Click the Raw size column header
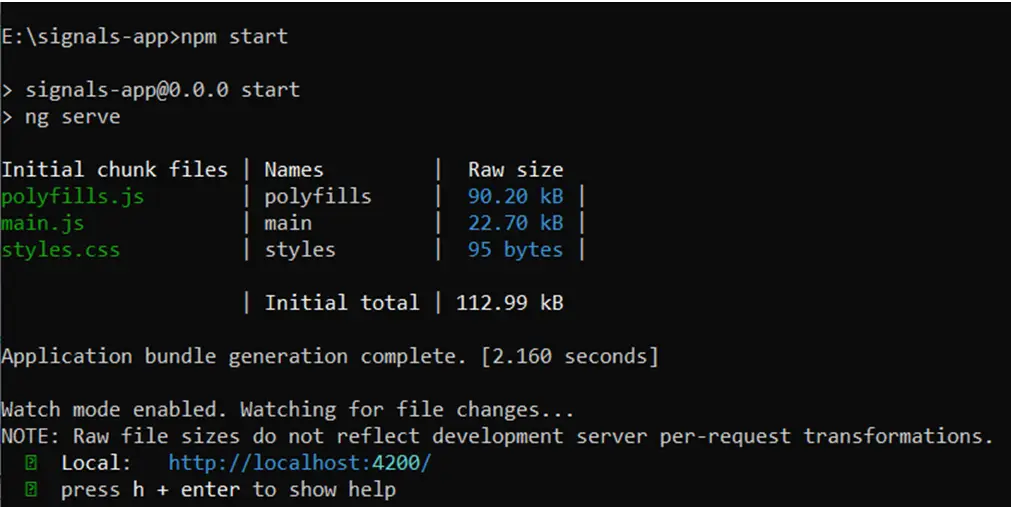1011x507 pixels. pyautogui.click(x=515, y=169)
